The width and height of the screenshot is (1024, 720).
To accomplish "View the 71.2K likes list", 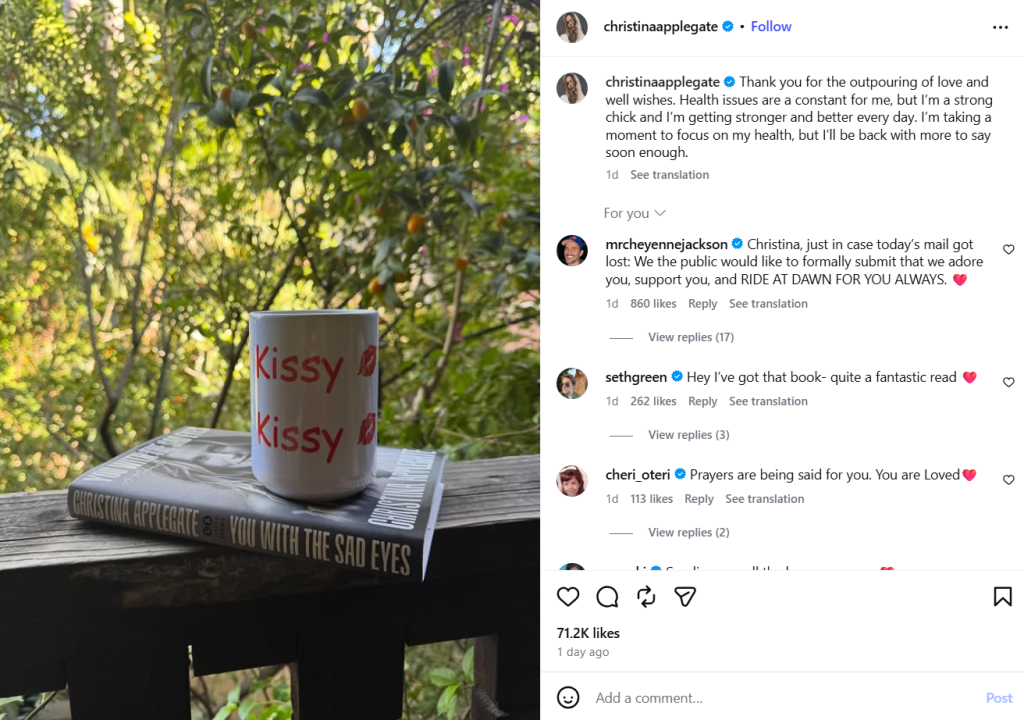I will click(588, 633).
